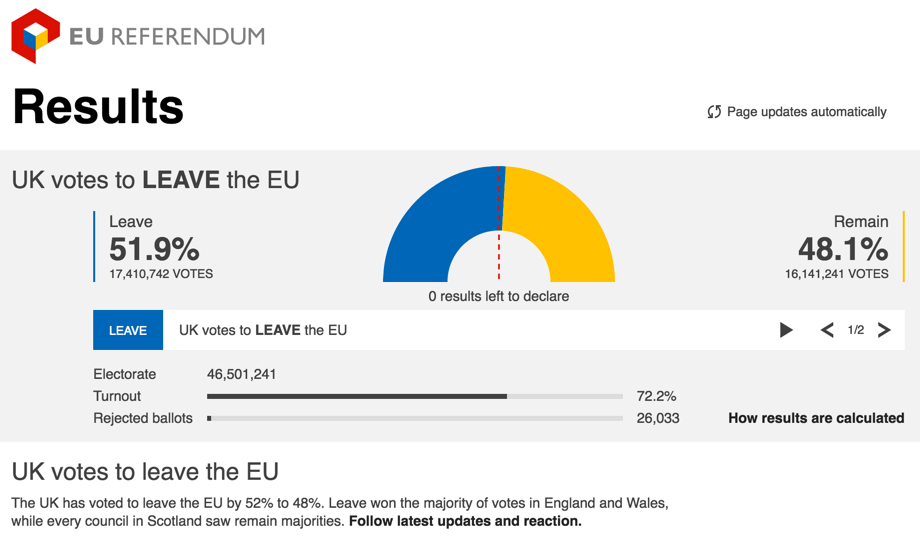
Task: Click the rejected ballots bar
Action: pos(415,418)
